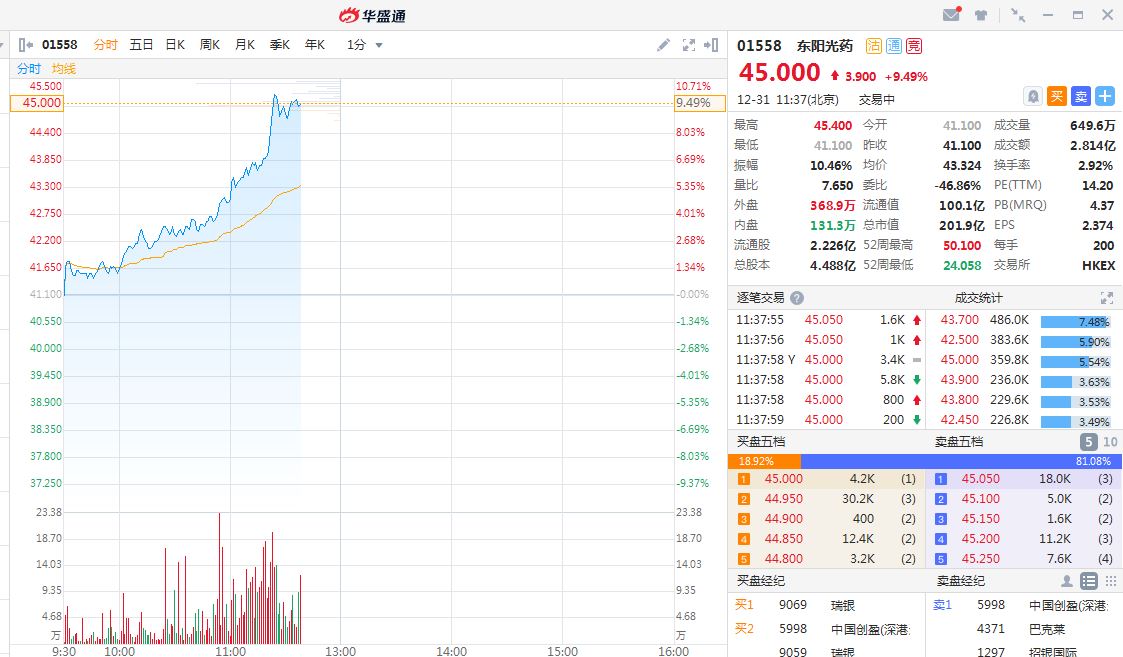This screenshot has width=1123, height=657.
Task: Expand chart to fullscreen icon
Action: (x=688, y=45)
